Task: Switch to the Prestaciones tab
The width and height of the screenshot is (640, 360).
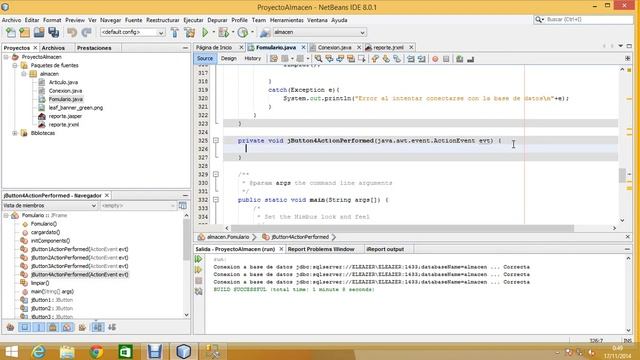Action: point(94,48)
